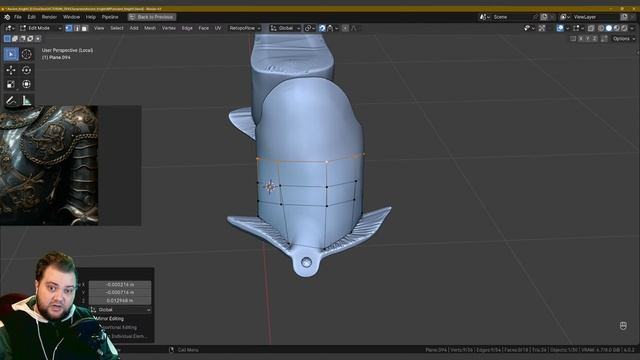This screenshot has height=360, width=640.
Task: Activate the Measure tool
Action: tap(27, 100)
